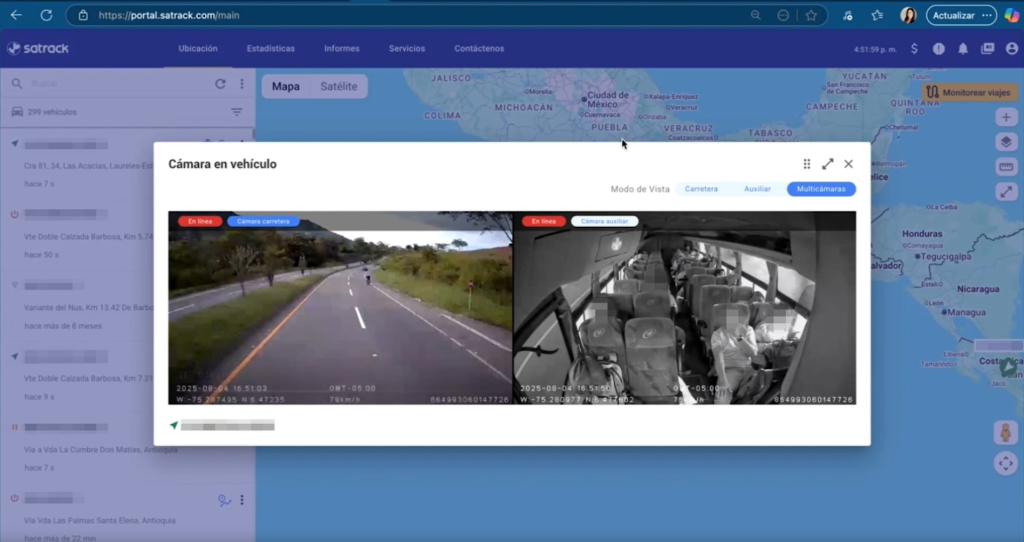Open map ruler measure tool
This screenshot has height=542, width=1024.
(1006, 167)
